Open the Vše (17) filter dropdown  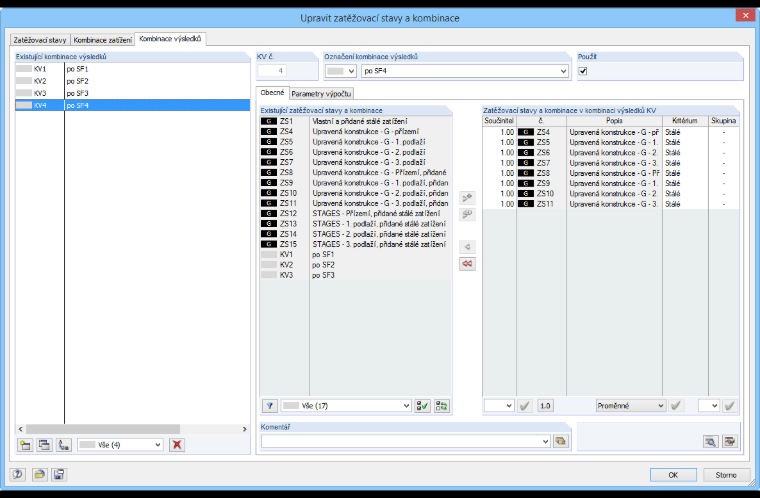346,406
